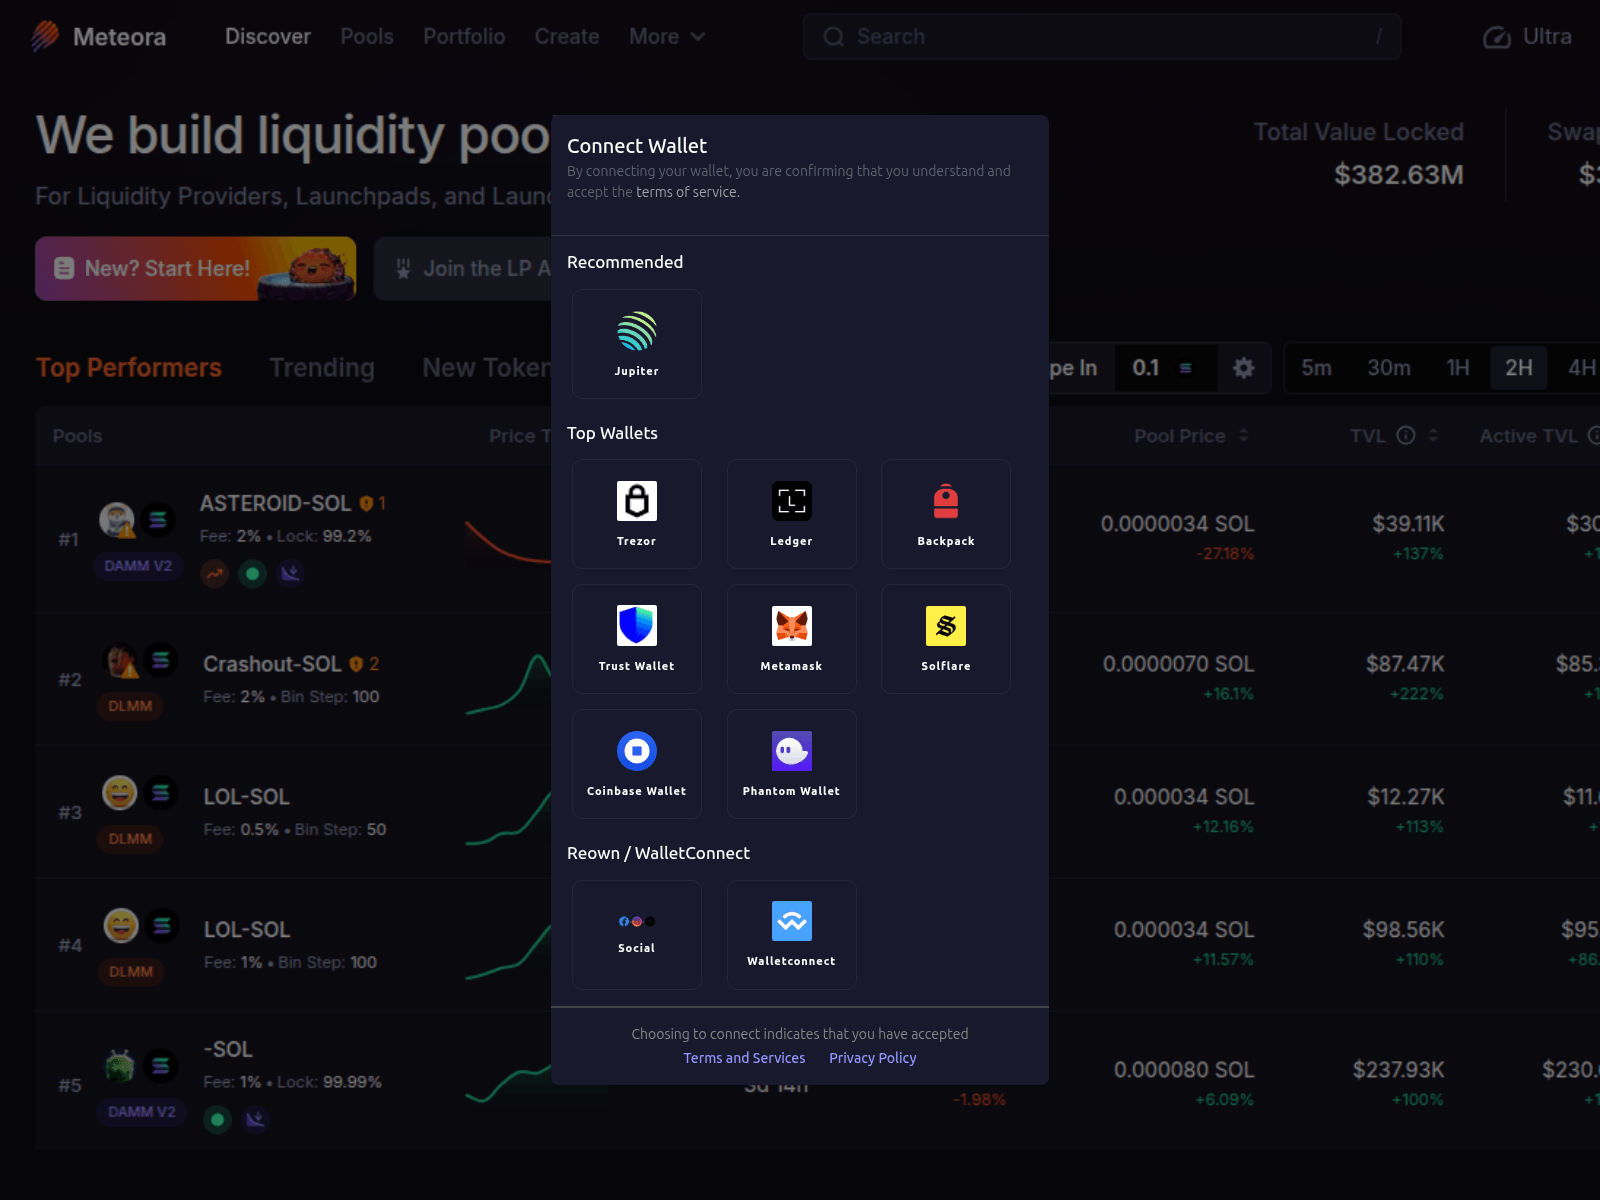
Task: Select the 2H timeframe
Action: point(1519,368)
